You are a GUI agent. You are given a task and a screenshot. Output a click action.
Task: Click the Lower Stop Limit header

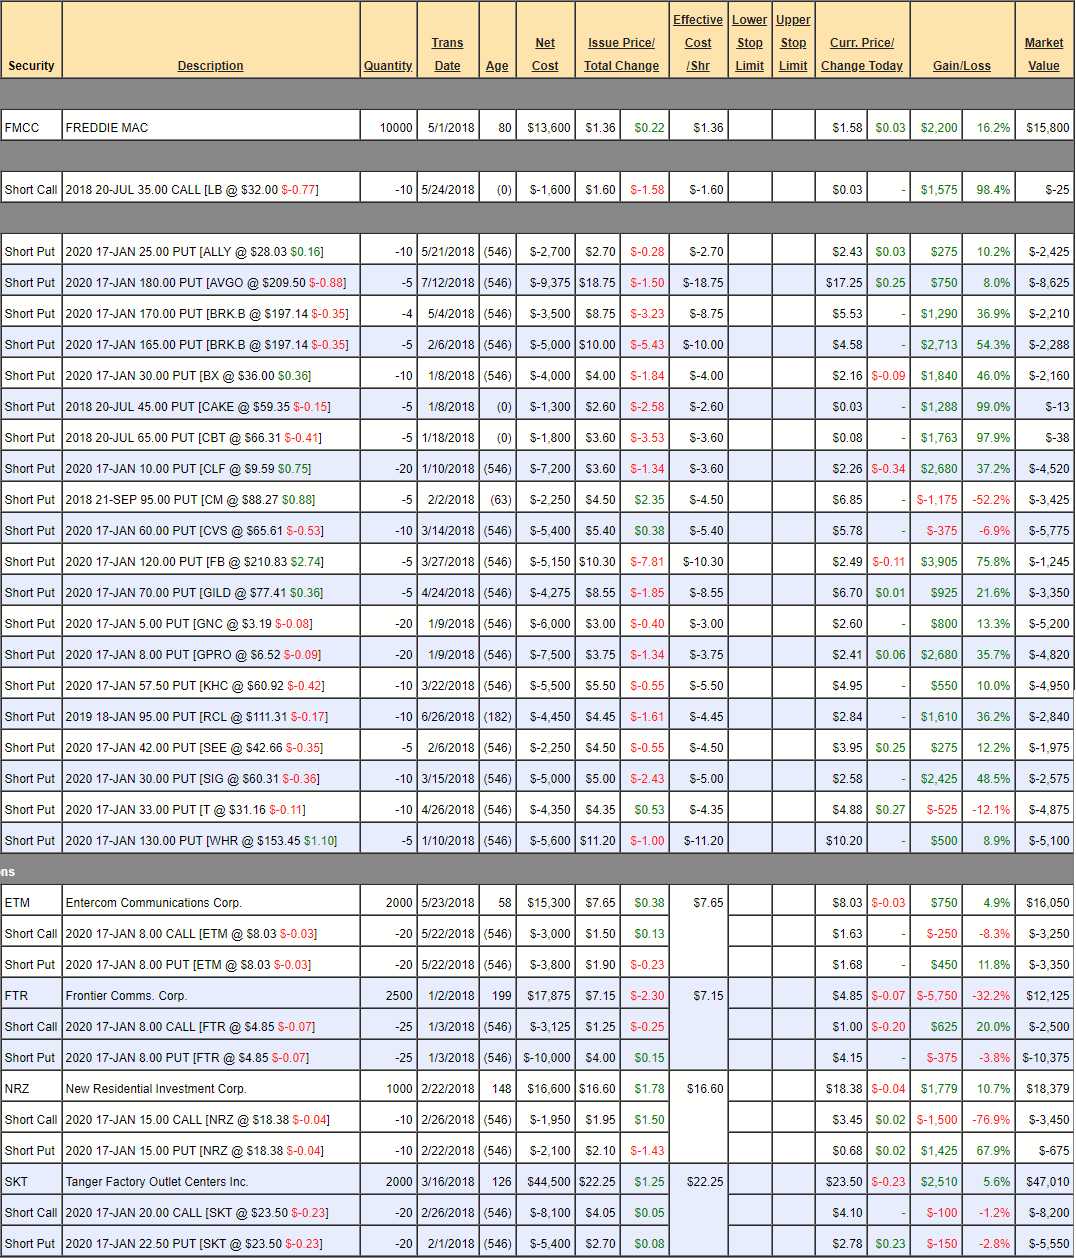coord(749,43)
